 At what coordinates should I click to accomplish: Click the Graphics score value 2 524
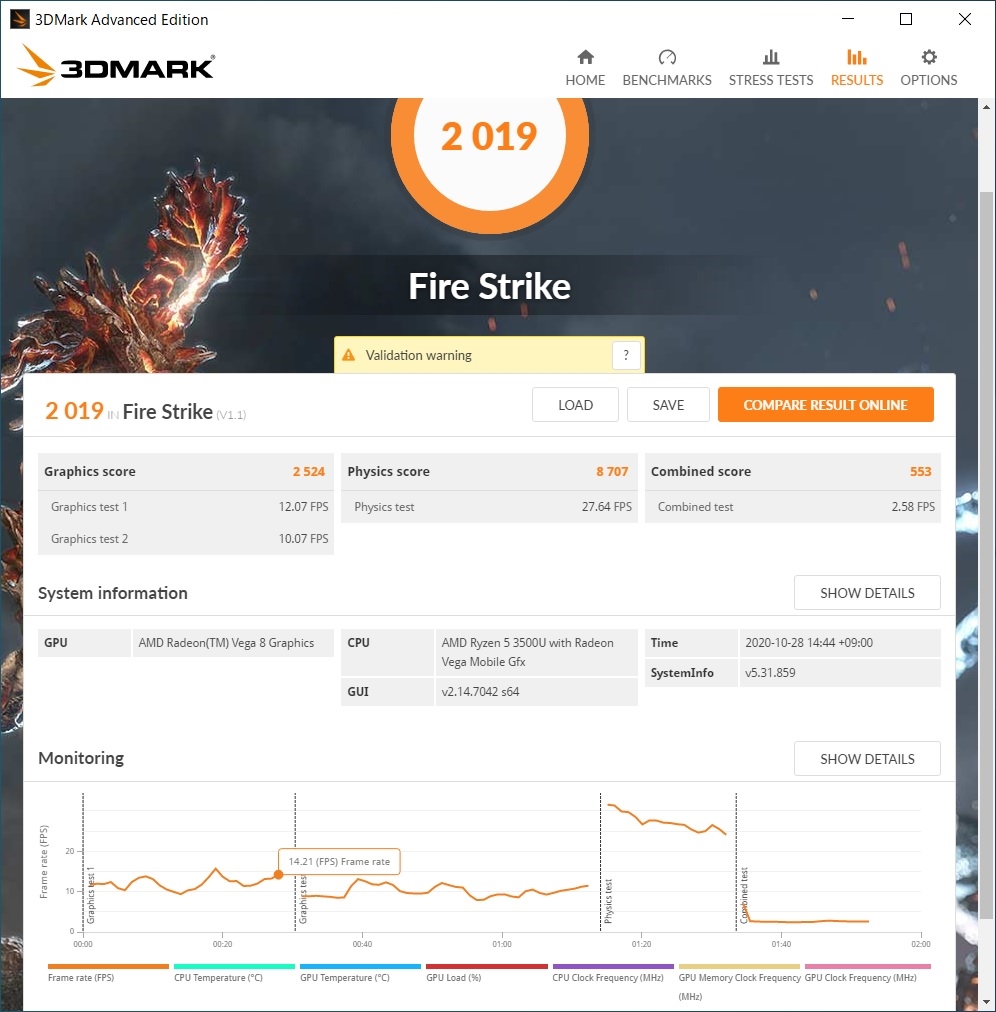309,471
